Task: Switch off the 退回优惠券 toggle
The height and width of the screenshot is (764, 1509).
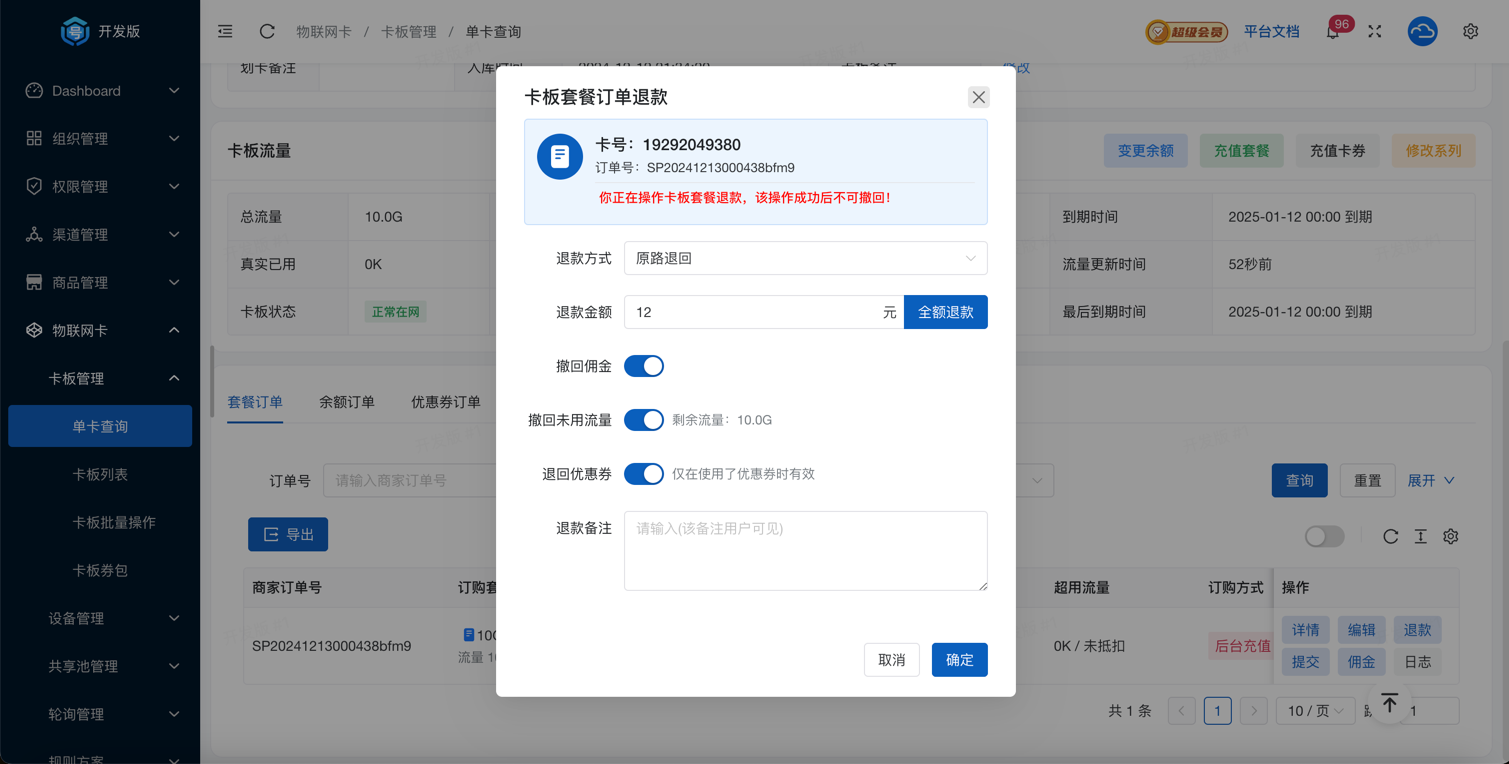Action: click(x=644, y=474)
